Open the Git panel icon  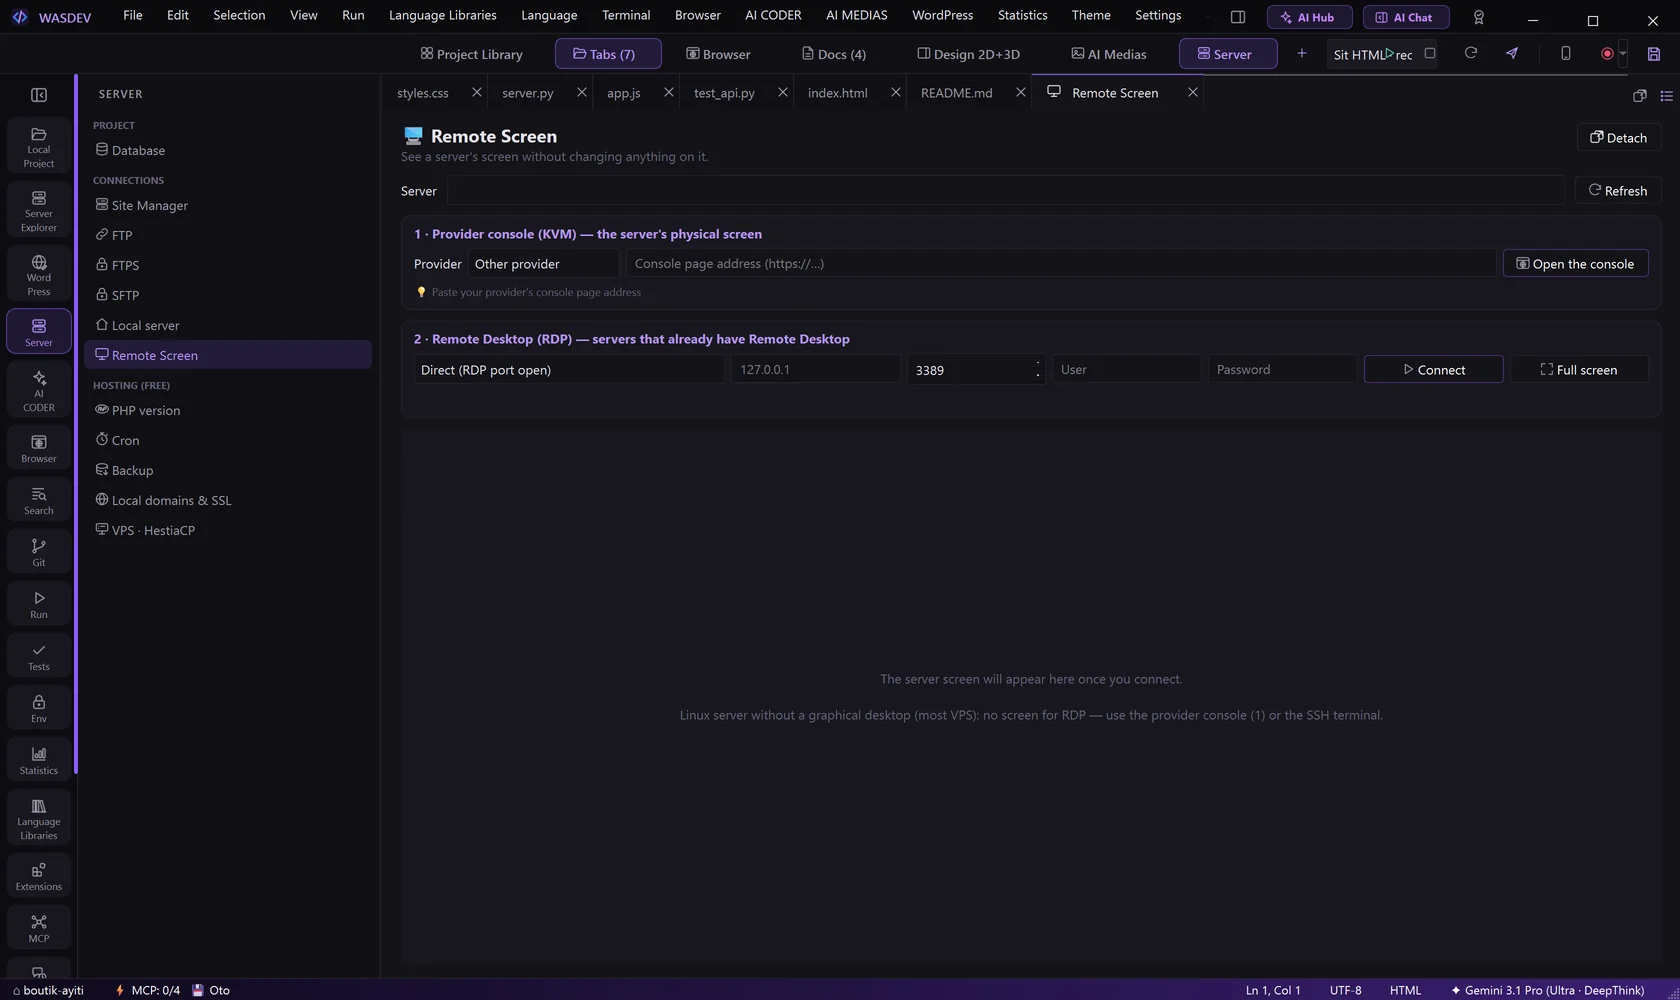click(x=39, y=552)
